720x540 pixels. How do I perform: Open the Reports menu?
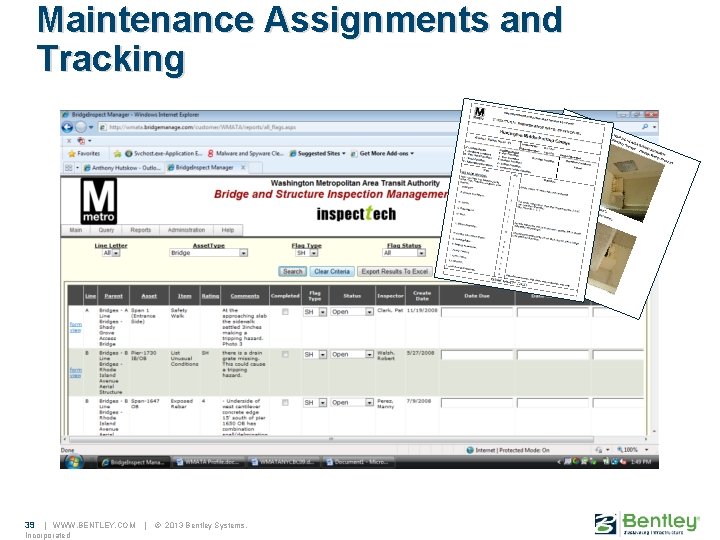pos(141,230)
